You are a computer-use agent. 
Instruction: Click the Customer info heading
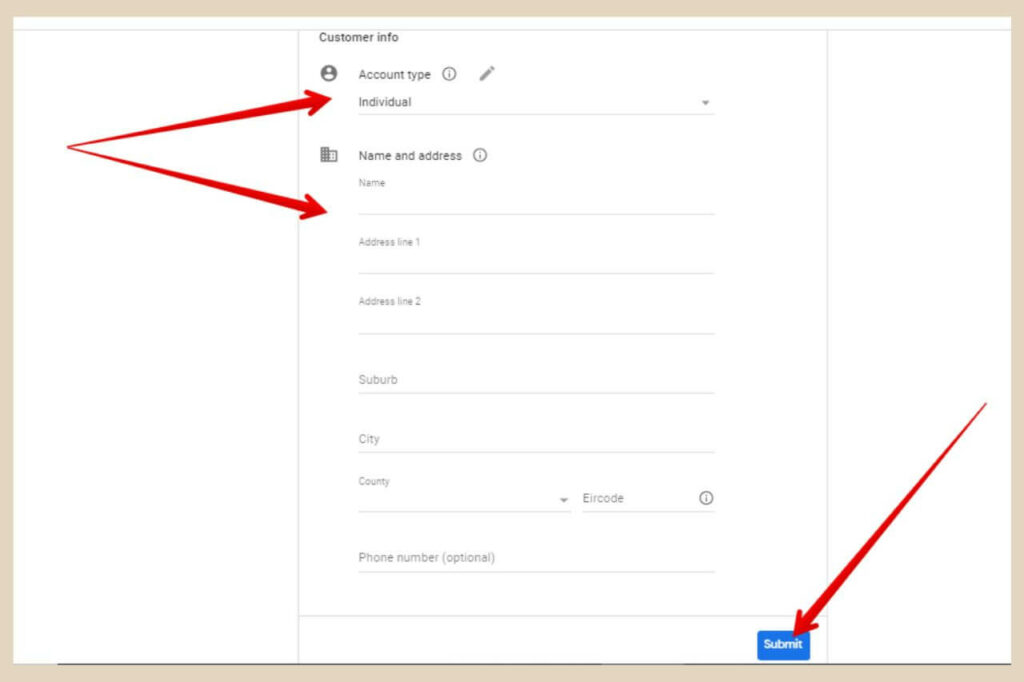(359, 37)
